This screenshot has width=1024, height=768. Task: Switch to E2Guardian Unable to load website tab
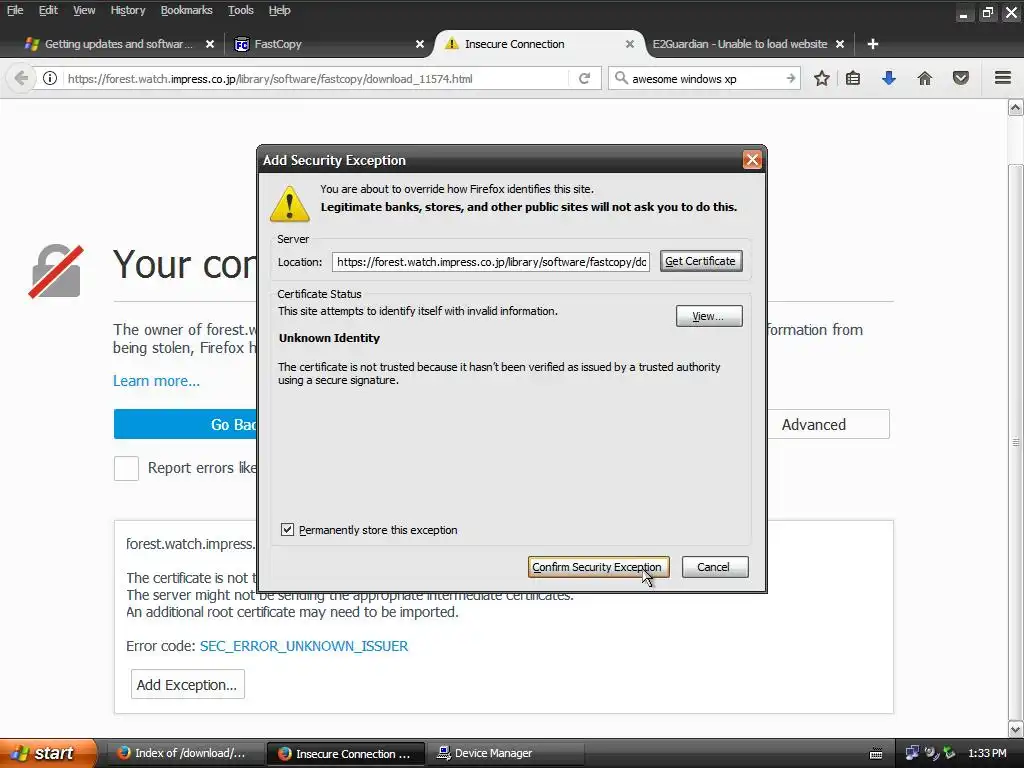740,44
